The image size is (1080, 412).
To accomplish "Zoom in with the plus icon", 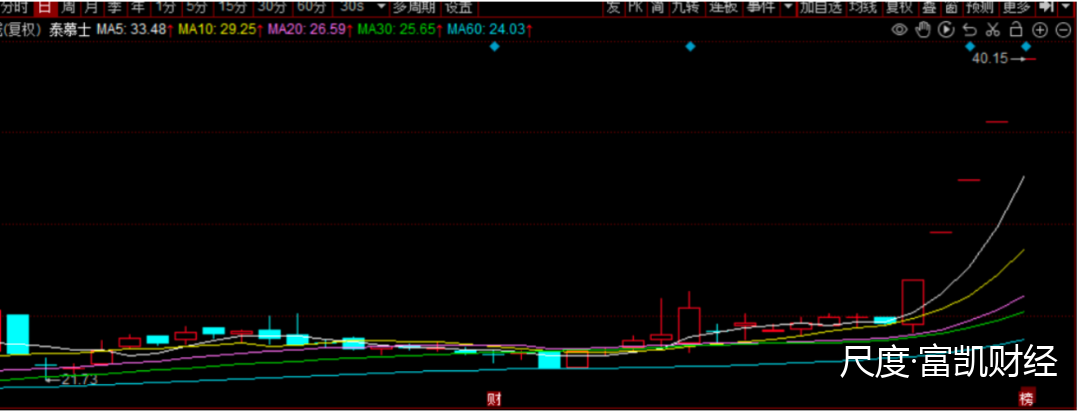I will (1040, 29).
